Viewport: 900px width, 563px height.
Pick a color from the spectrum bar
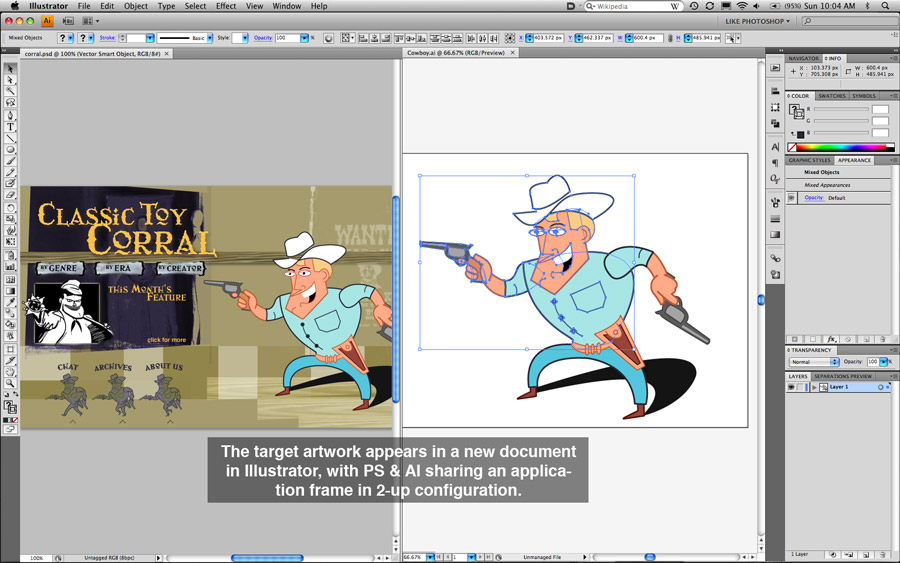coord(838,147)
